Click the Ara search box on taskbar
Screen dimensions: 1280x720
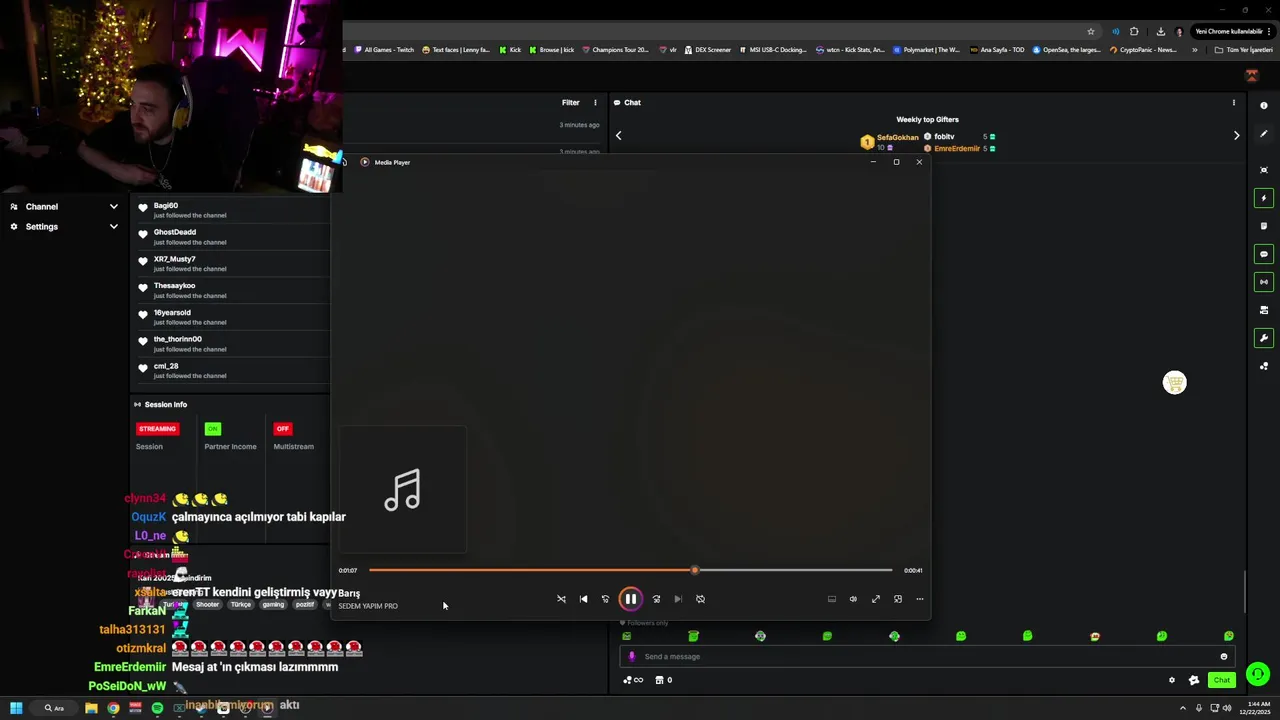coord(55,708)
